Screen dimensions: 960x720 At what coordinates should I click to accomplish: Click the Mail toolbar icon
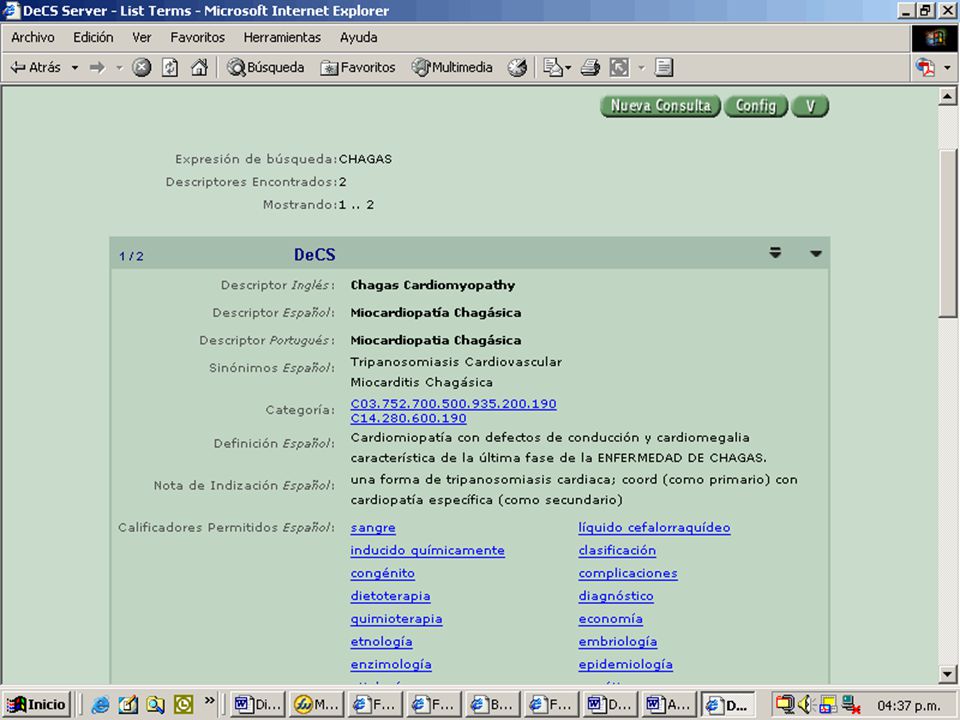pyautogui.click(x=552, y=67)
